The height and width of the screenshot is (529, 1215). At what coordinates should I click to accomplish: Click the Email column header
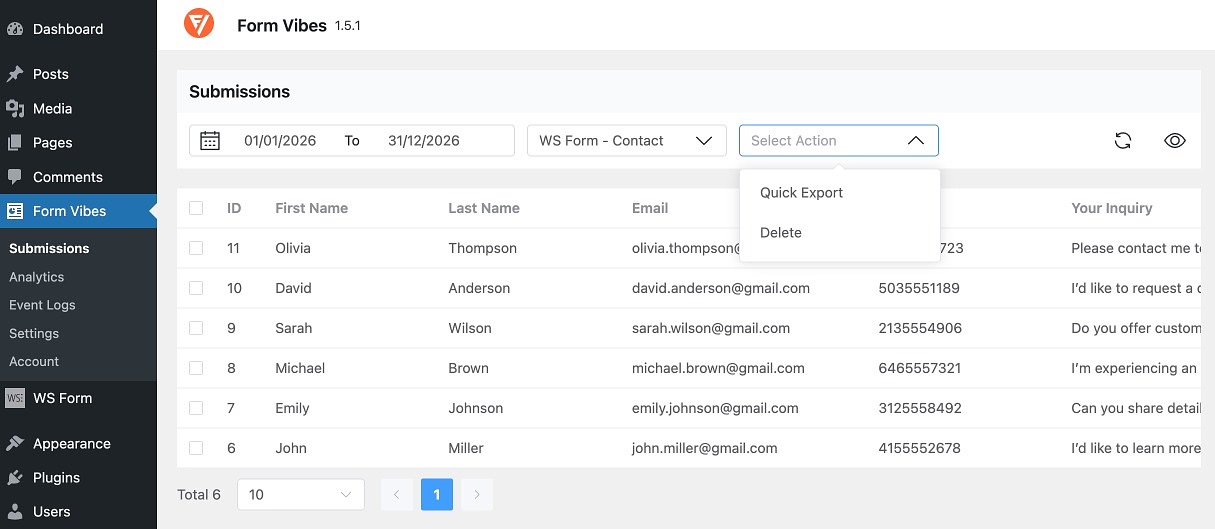click(650, 208)
